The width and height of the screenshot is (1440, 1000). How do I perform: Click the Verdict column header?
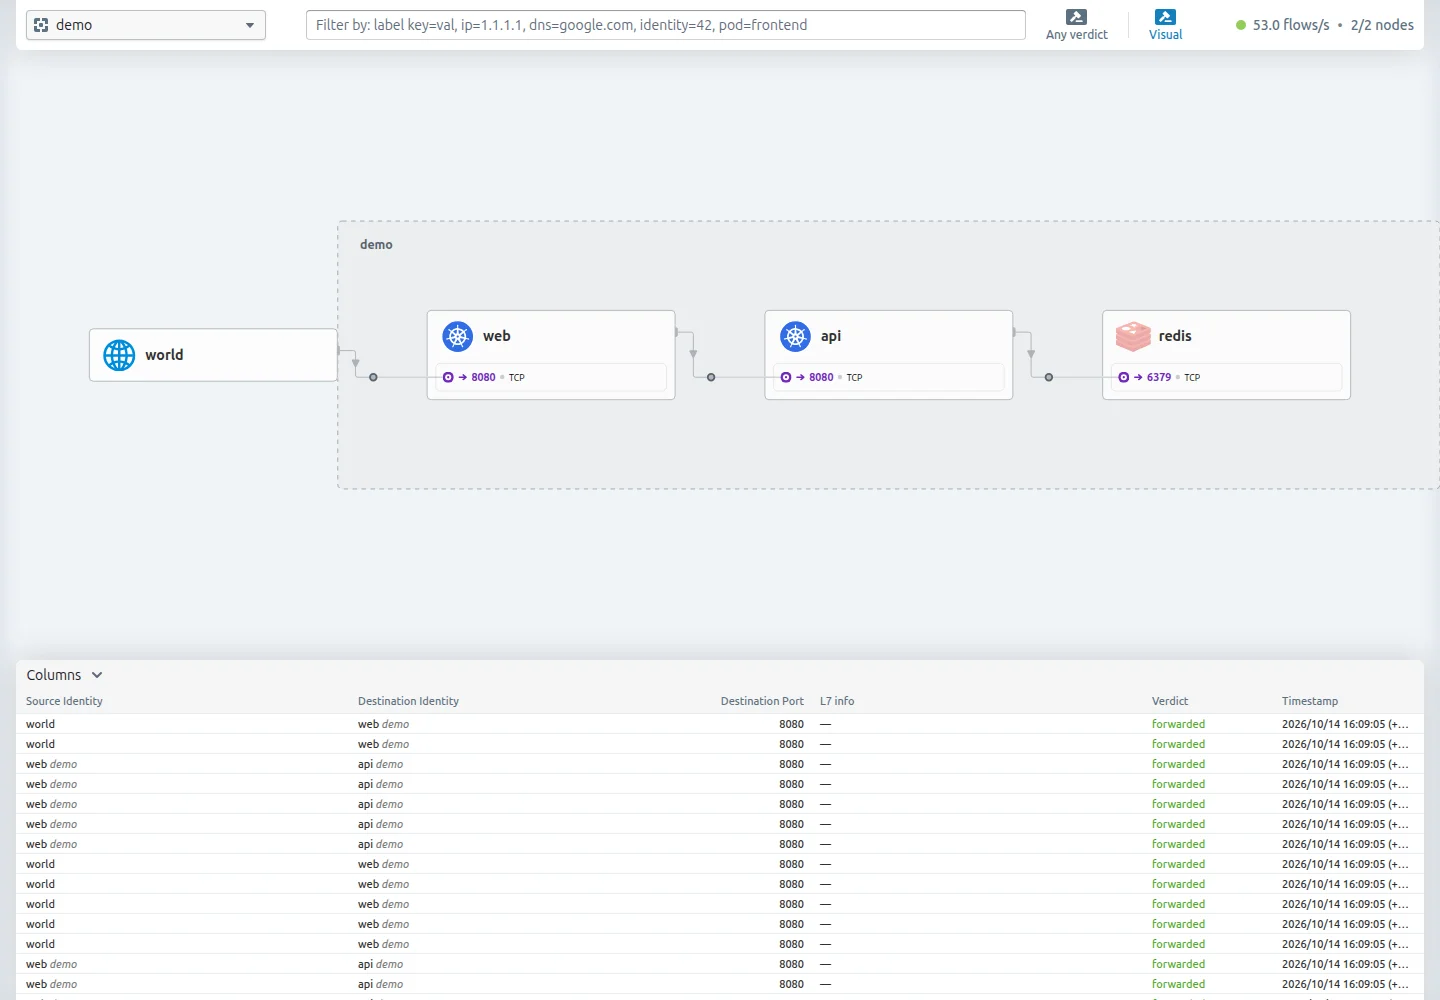pos(1170,701)
